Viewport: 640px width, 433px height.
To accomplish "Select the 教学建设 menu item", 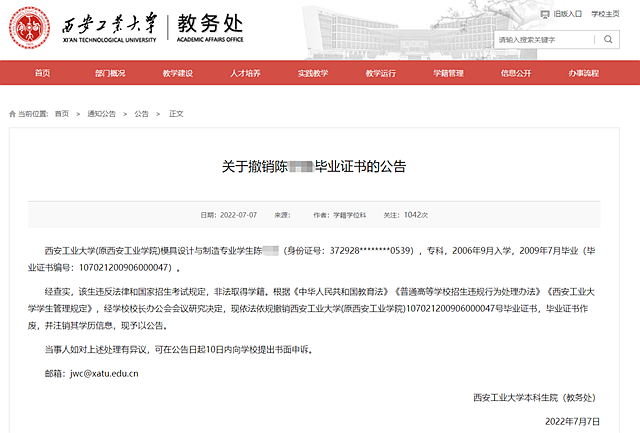I will [178, 73].
